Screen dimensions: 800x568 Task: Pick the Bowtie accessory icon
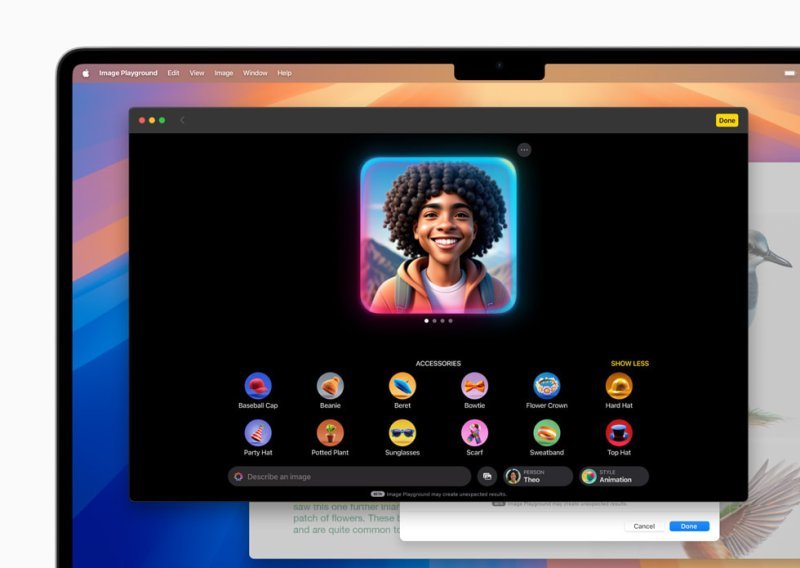474,386
